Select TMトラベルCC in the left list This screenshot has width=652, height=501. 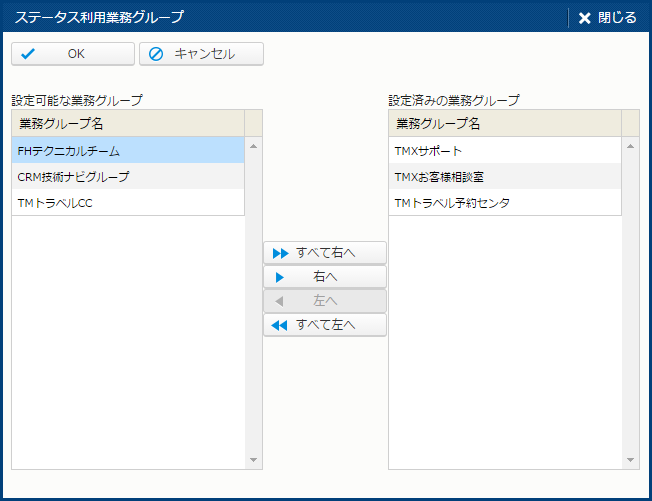point(128,203)
